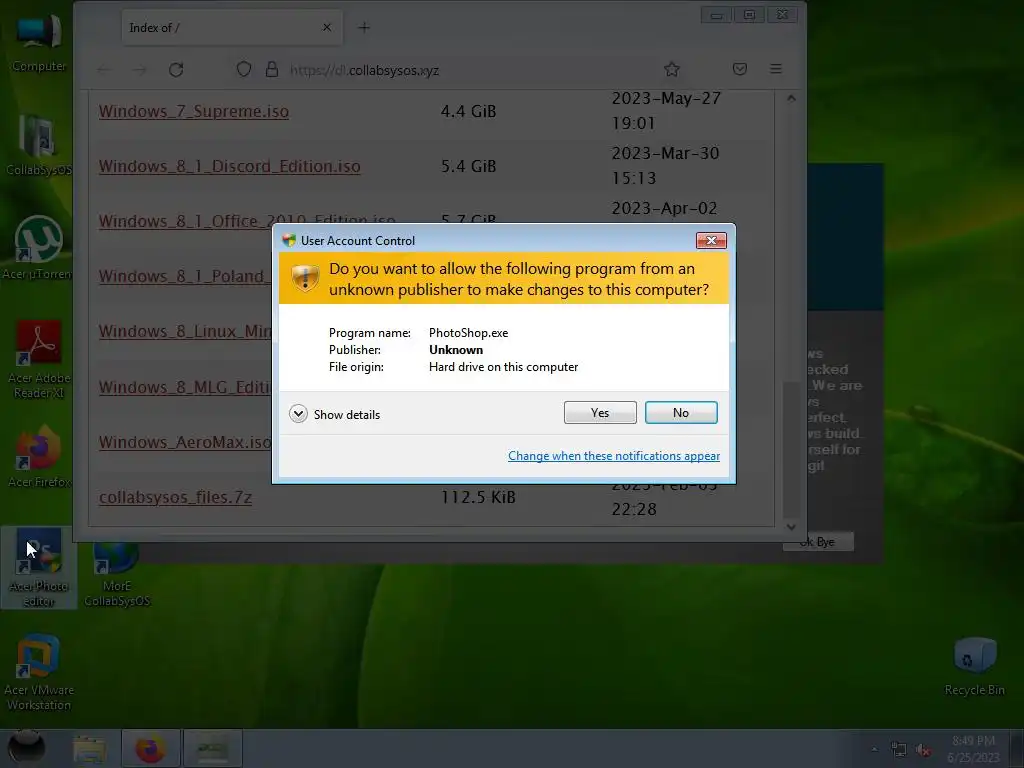Close the Index of / tab
Screen dimensions: 1024x768
pos(327,27)
